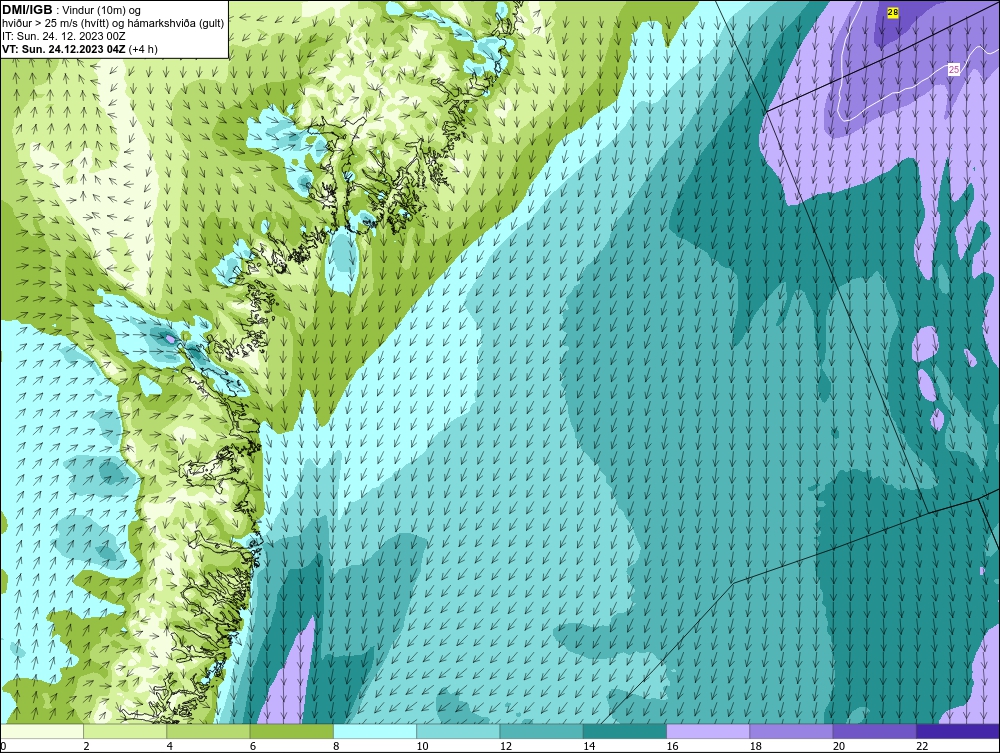Select the dark indigo above-22 legend swatch
The width and height of the screenshot is (1000, 753).
tap(958, 731)
